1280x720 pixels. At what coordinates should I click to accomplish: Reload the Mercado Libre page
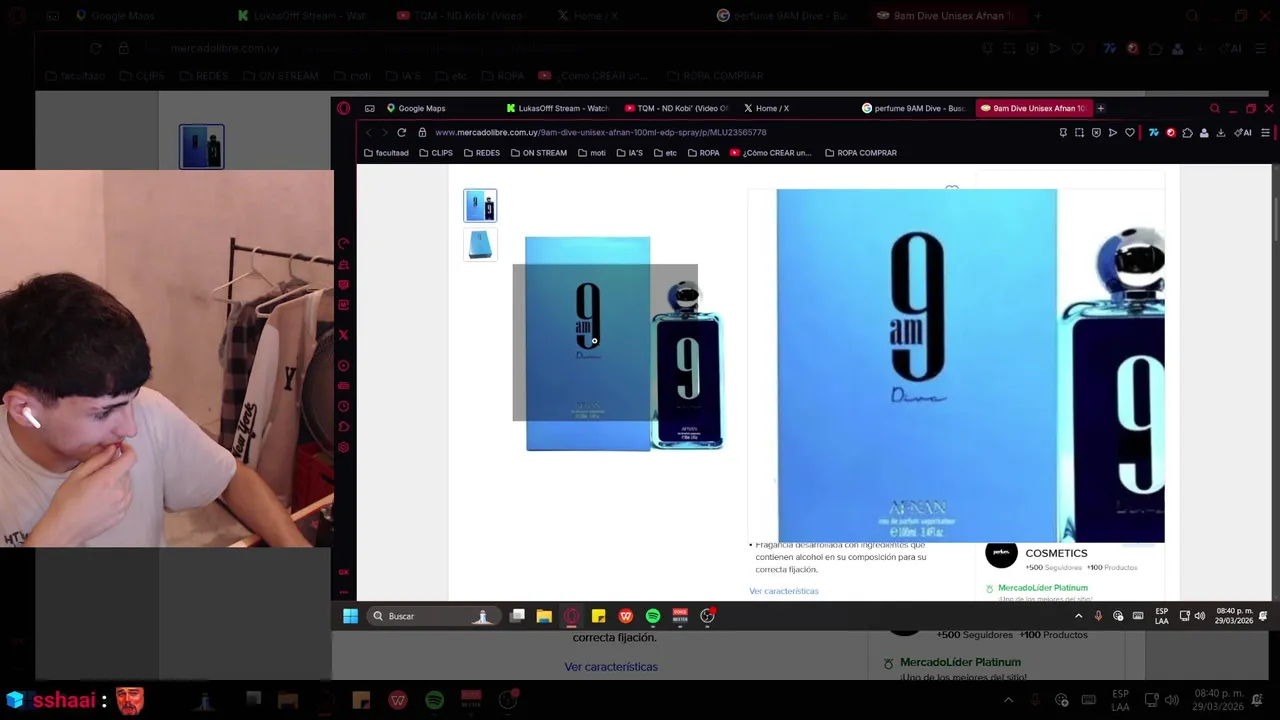click(401, 132)
